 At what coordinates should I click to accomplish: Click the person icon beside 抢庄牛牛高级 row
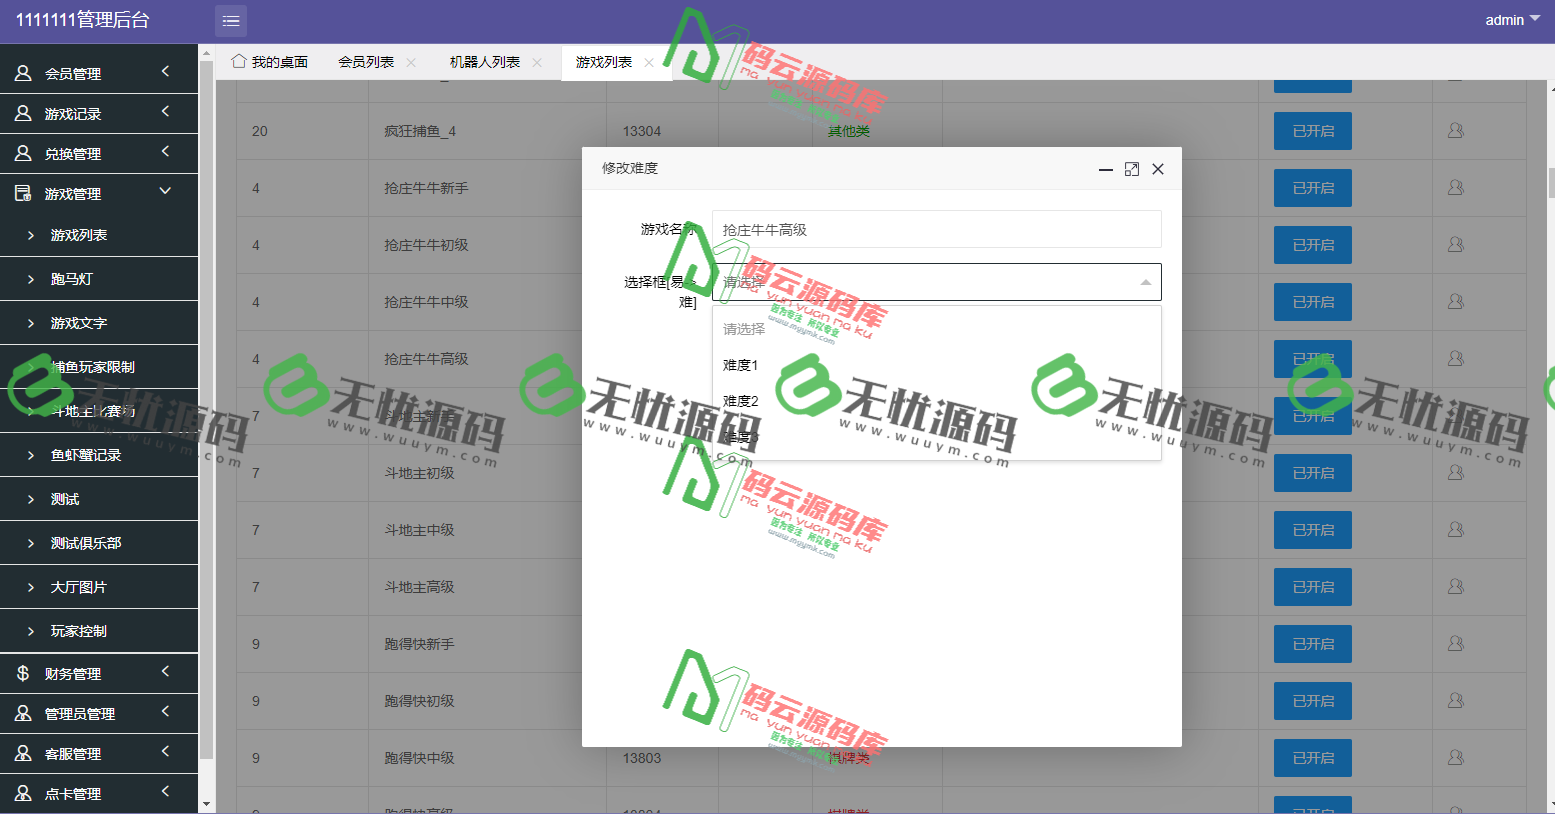coord(1455,358)
